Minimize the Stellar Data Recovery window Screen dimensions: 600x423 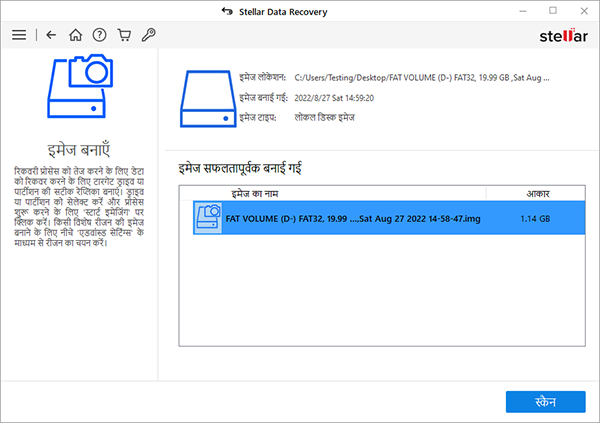tap(523, 11)
